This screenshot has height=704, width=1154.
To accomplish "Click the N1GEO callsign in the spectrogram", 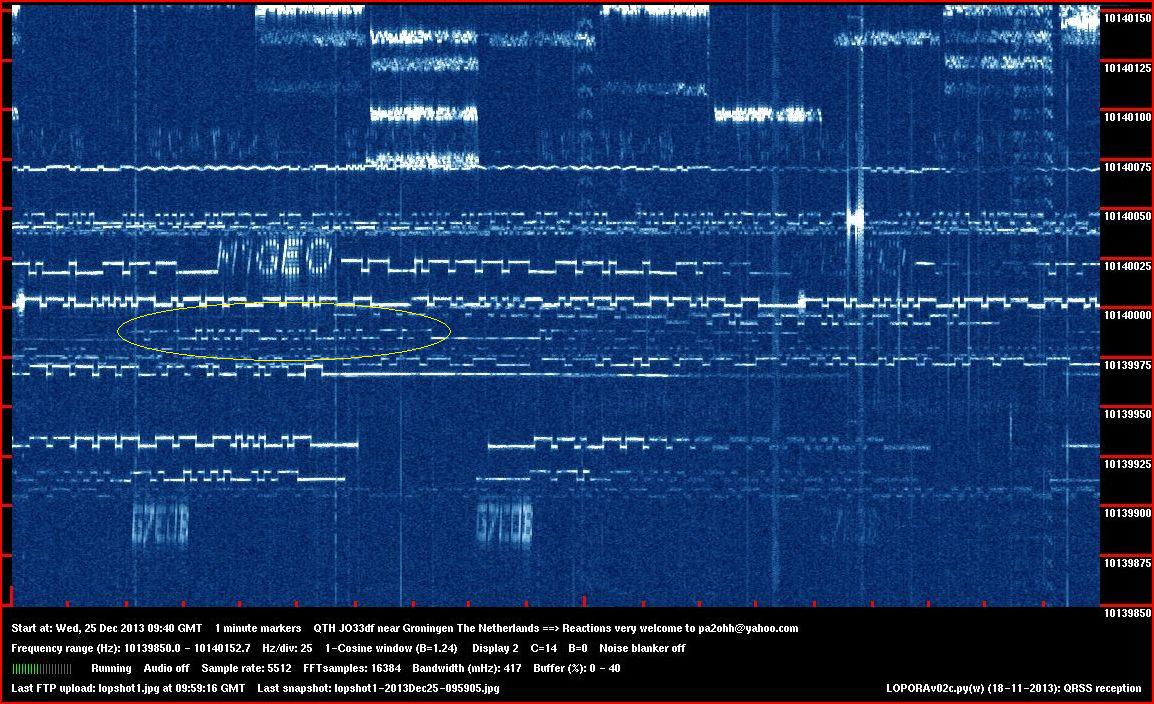I will (x=275, y=259).
